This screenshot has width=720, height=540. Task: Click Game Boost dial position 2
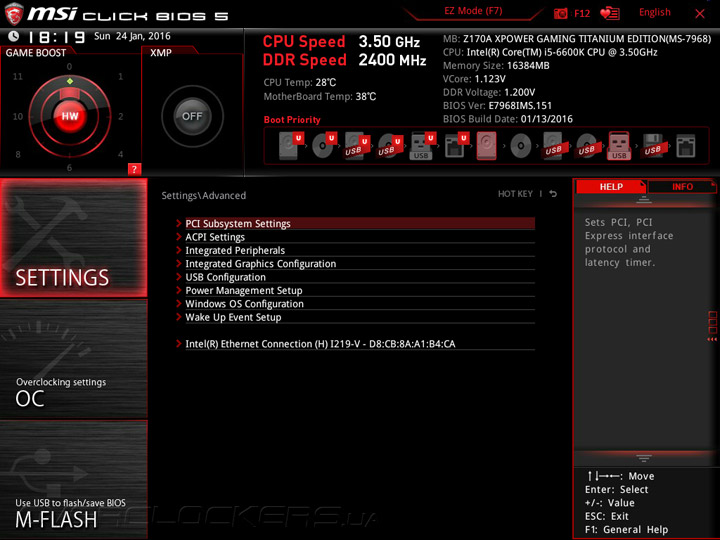(120, 116)
